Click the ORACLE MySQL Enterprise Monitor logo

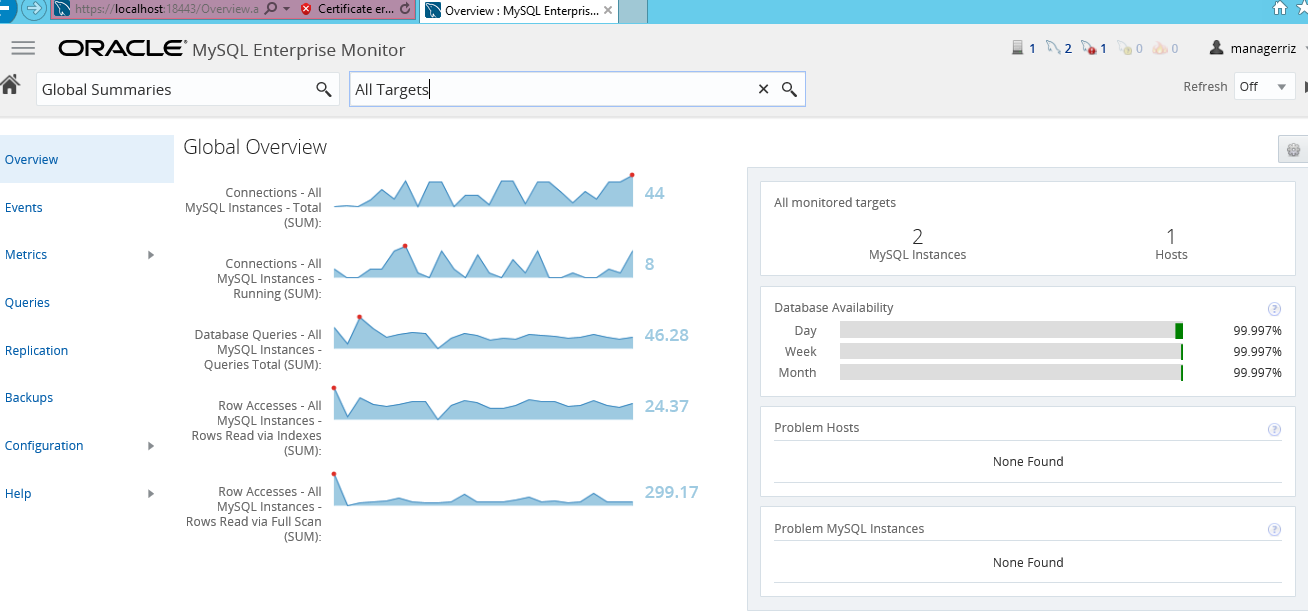coord(232,49)
